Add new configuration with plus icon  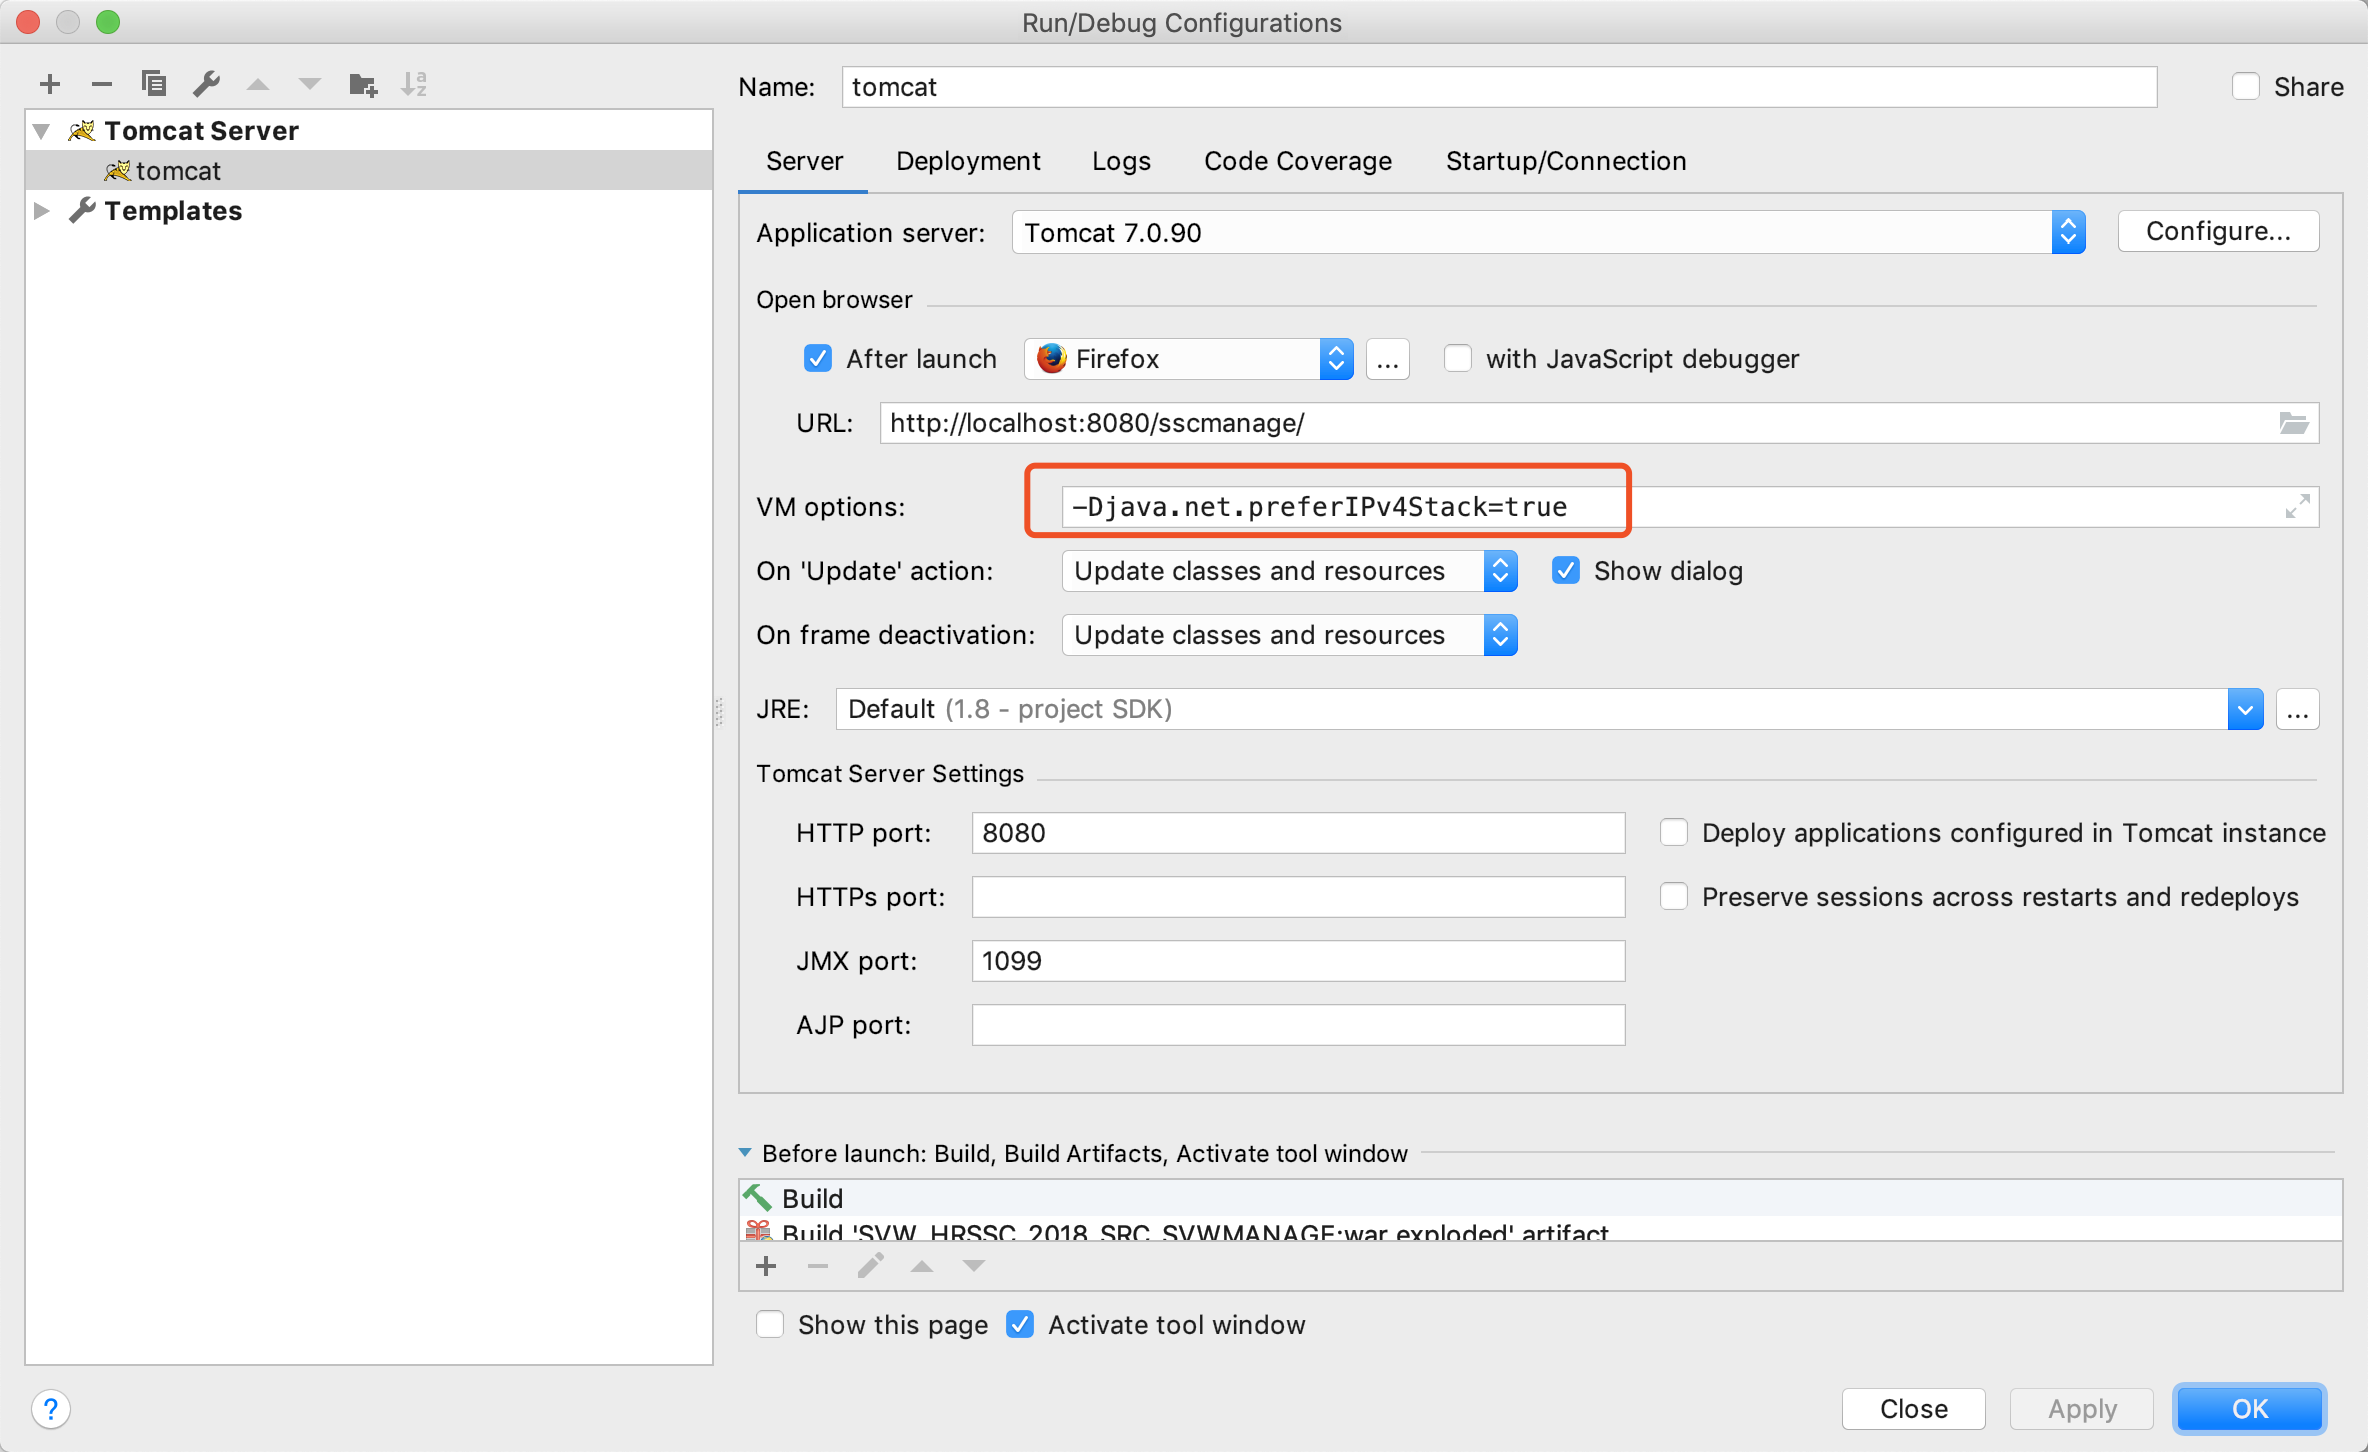[50, 84]
